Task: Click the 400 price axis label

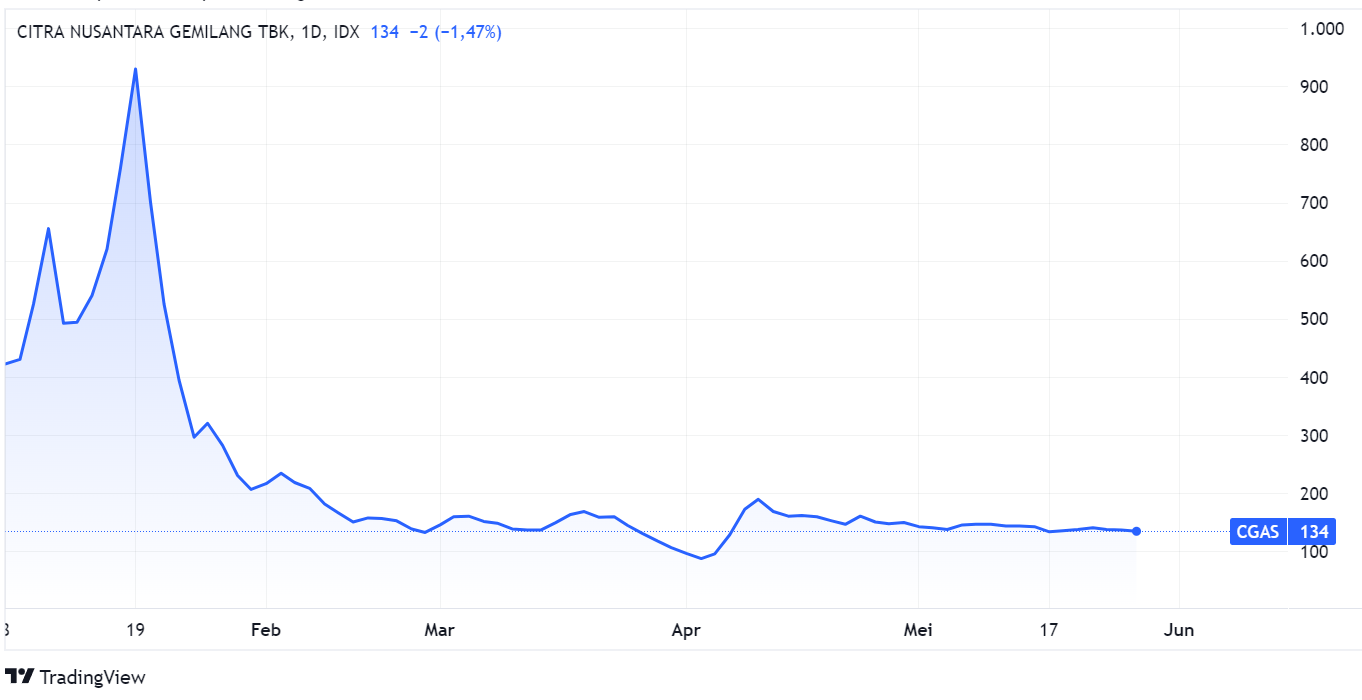Action: tap(1313, 378)
